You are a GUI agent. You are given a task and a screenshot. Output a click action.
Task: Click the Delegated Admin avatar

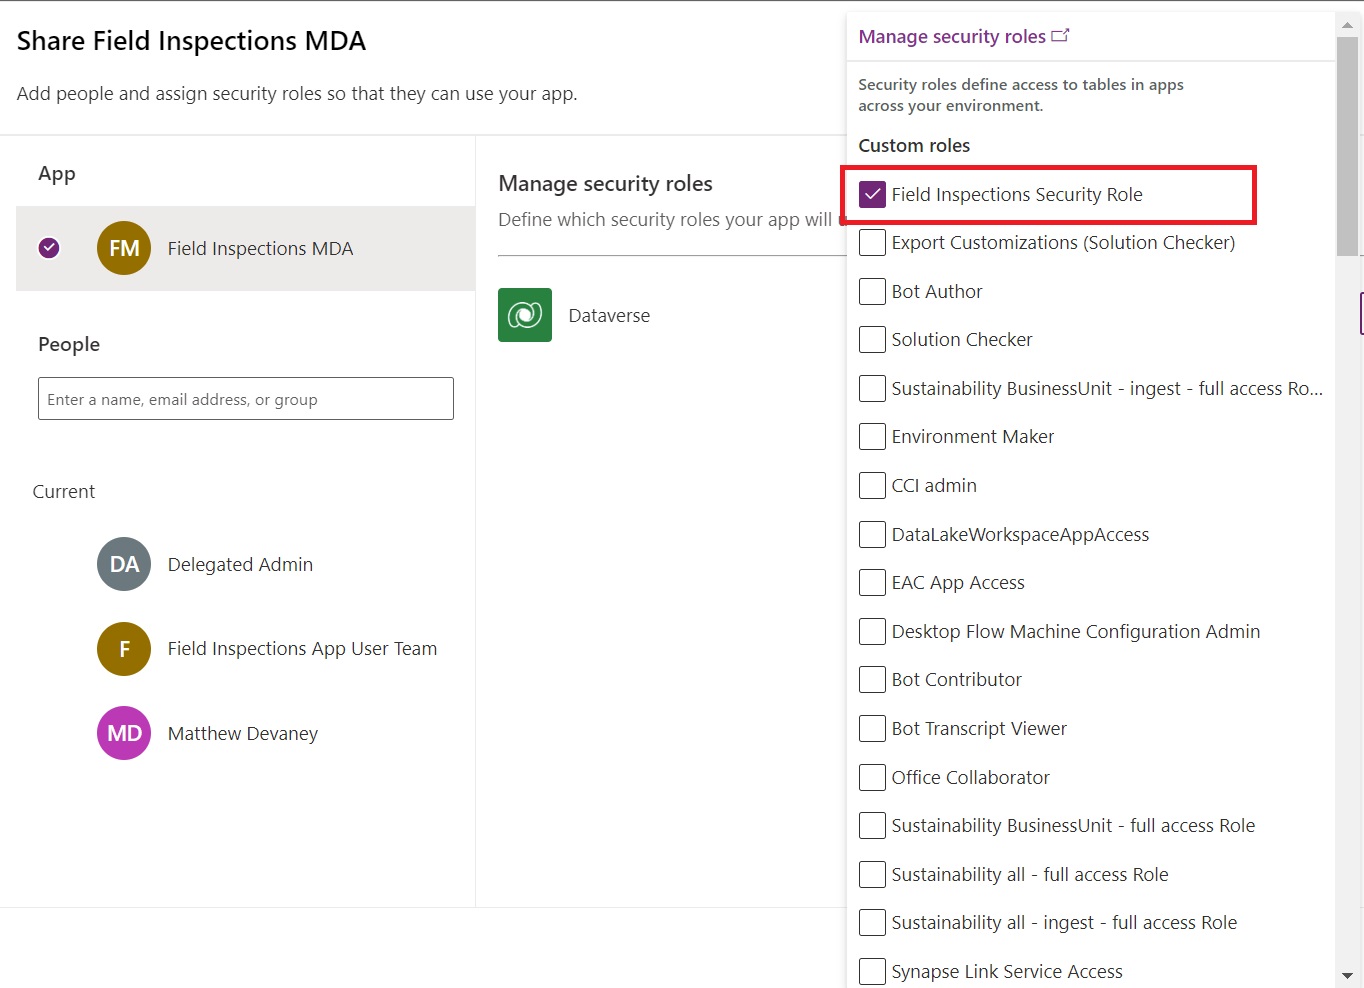point(123,564)
